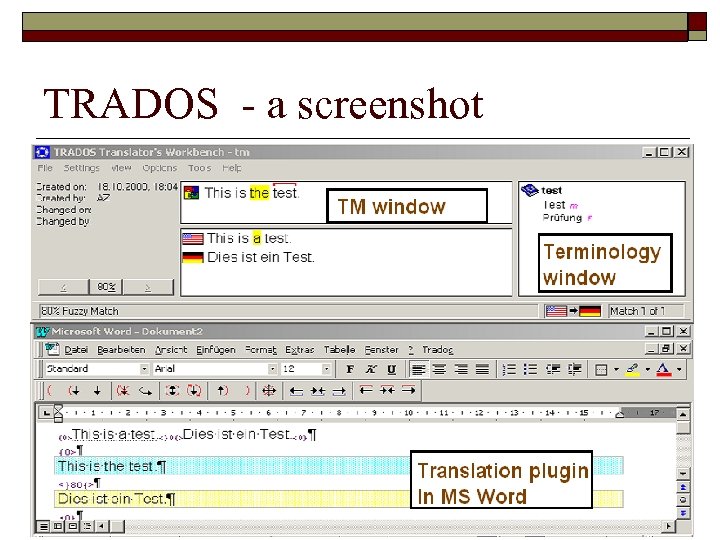The width and height of the screenshot is (720, 540).
Task: Click the previous match '<' button in Workbench
Action: tap(63, 287)
